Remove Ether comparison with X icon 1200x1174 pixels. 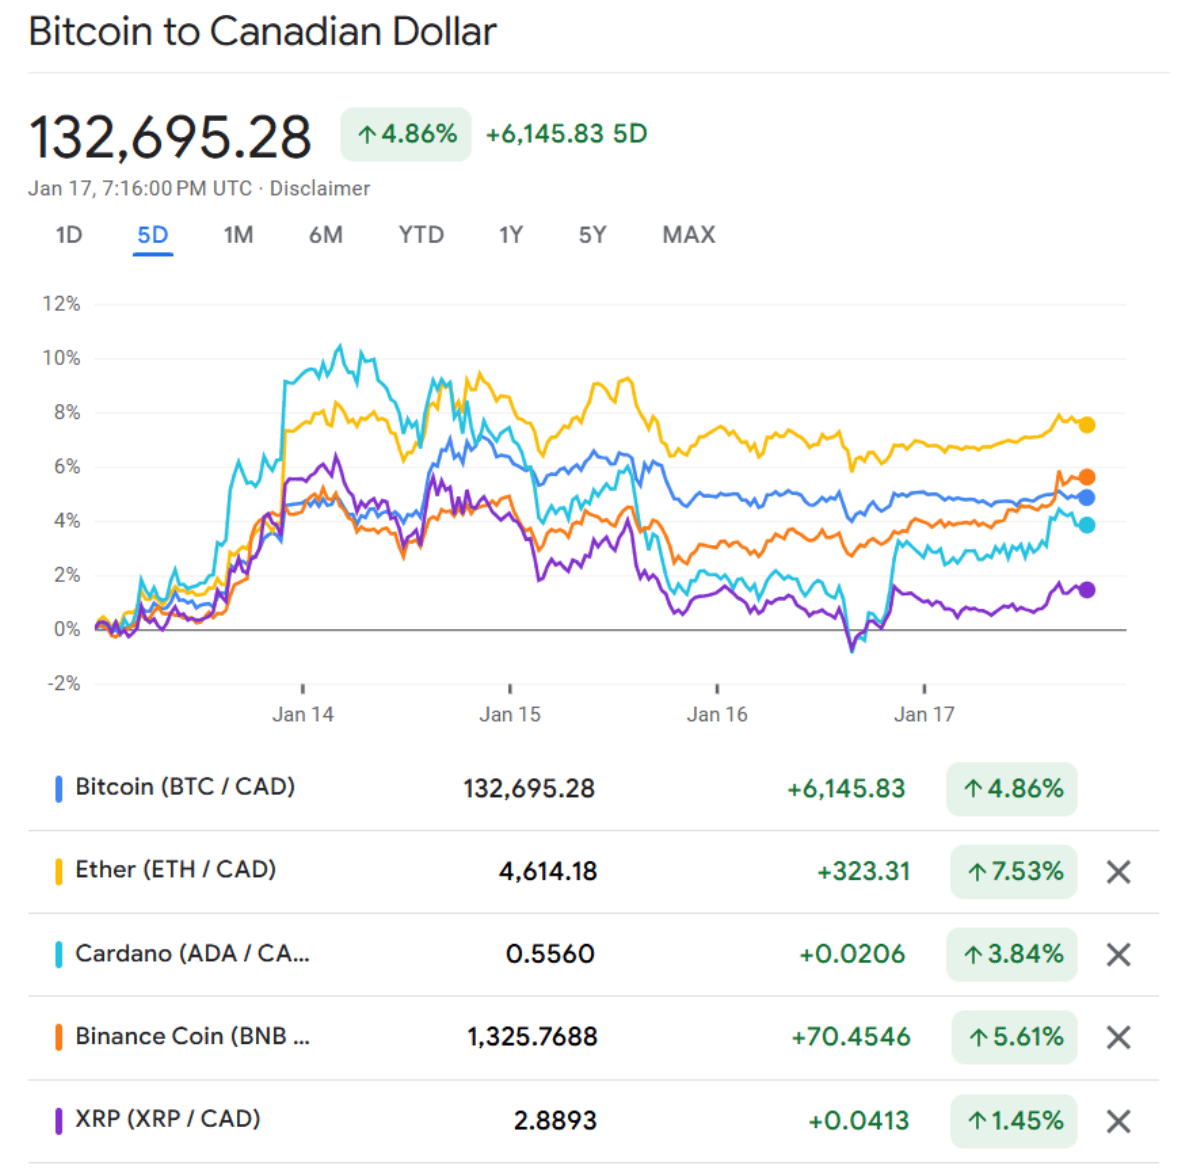coord(1118,872)
